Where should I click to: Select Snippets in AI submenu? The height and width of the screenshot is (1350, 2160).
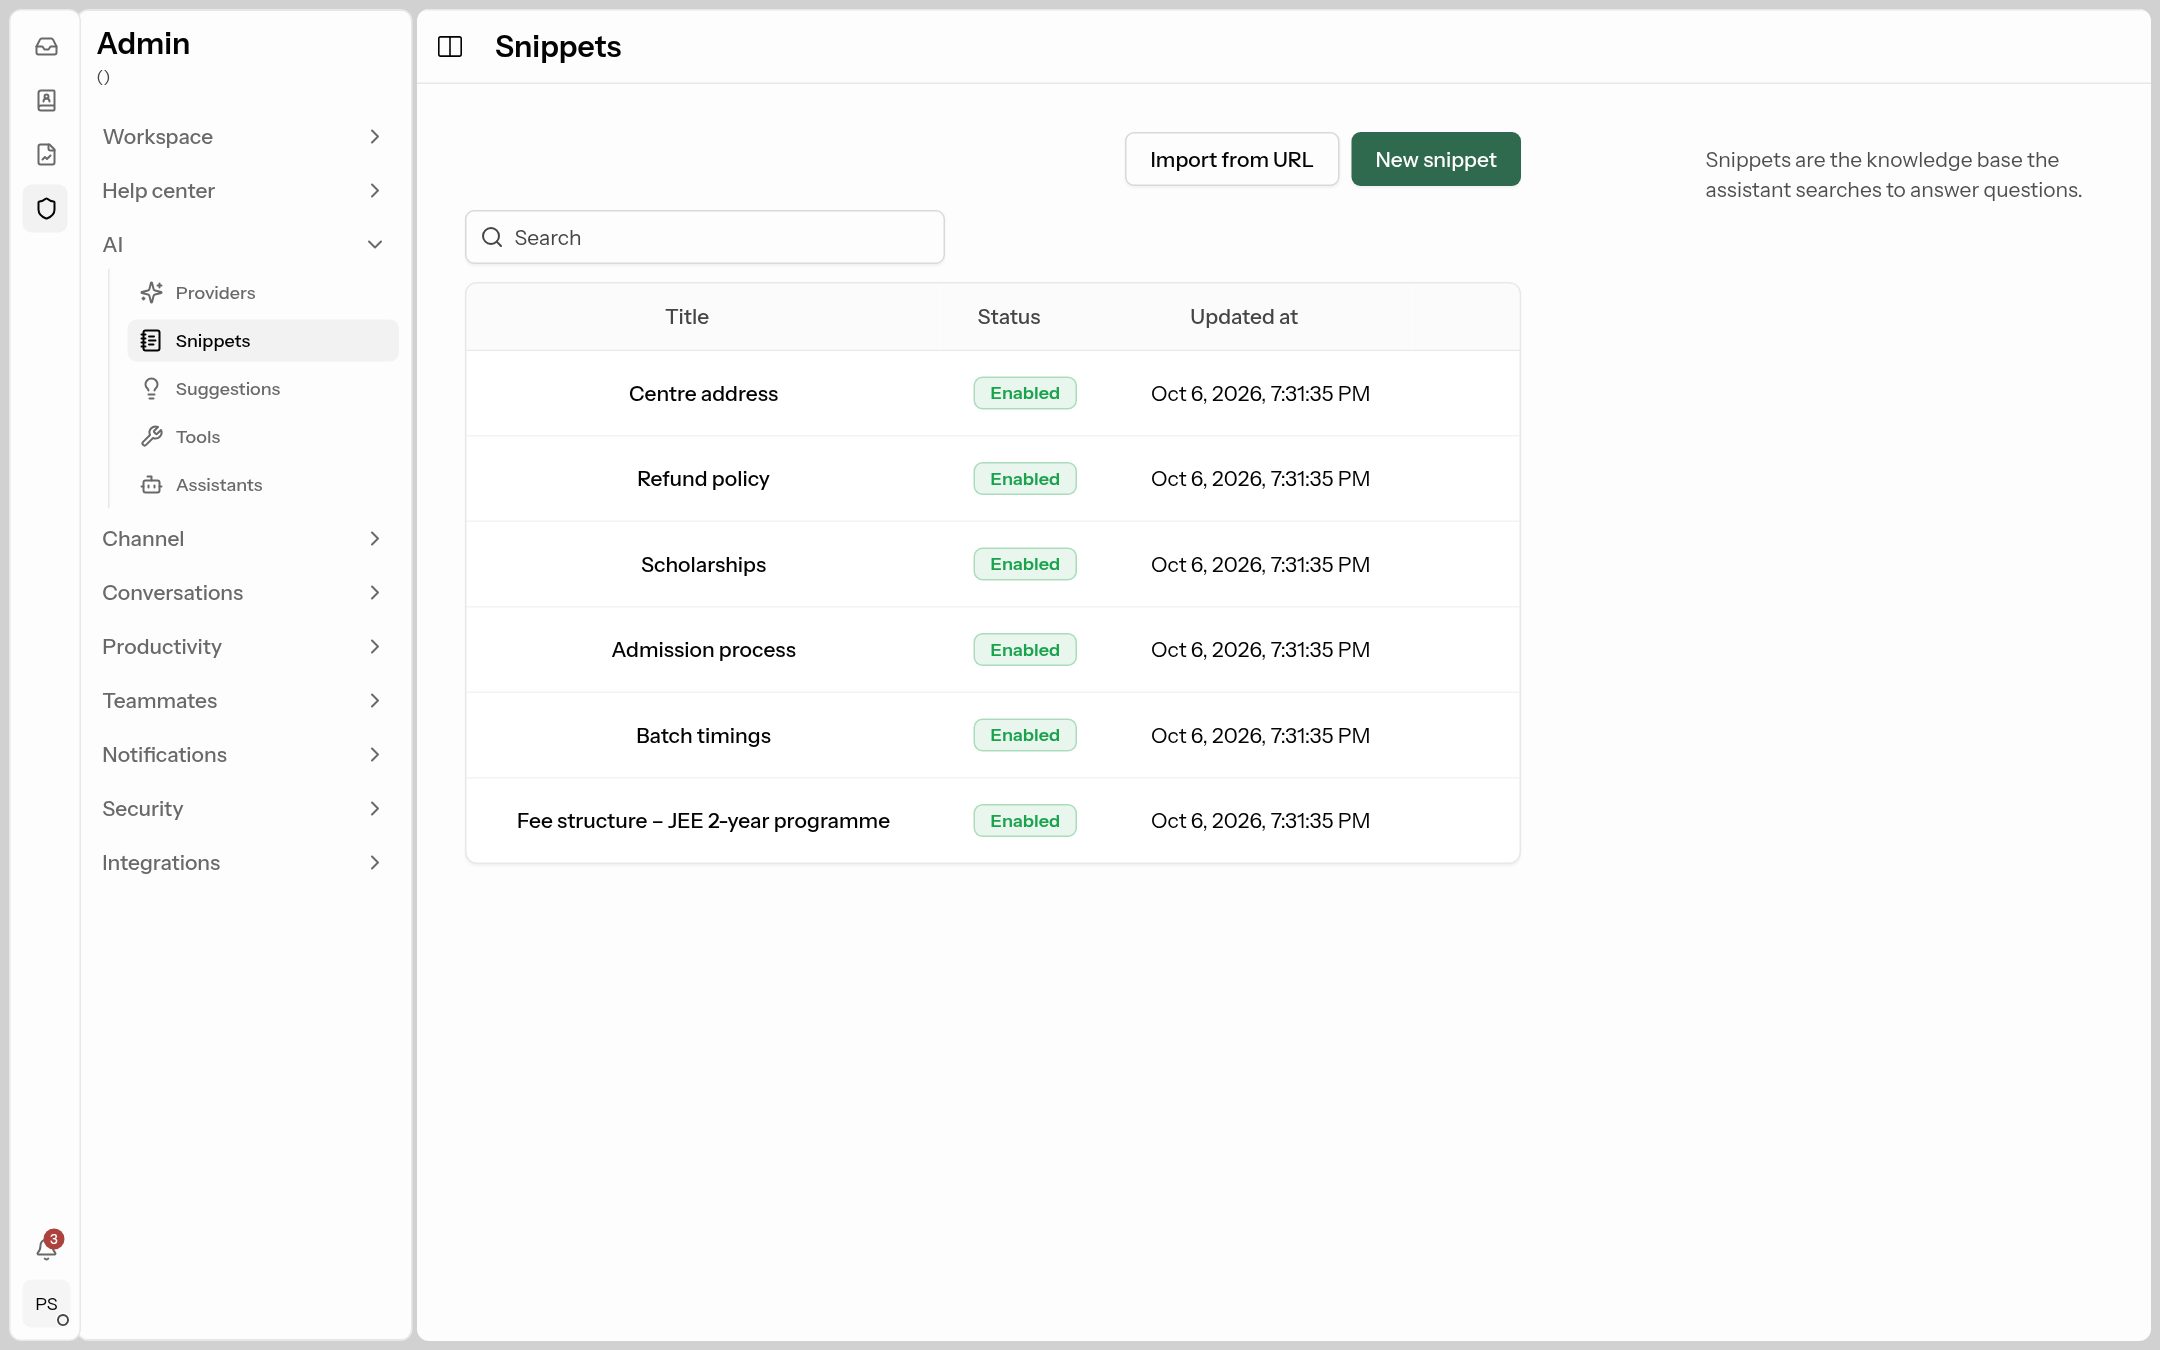(263, 341)
